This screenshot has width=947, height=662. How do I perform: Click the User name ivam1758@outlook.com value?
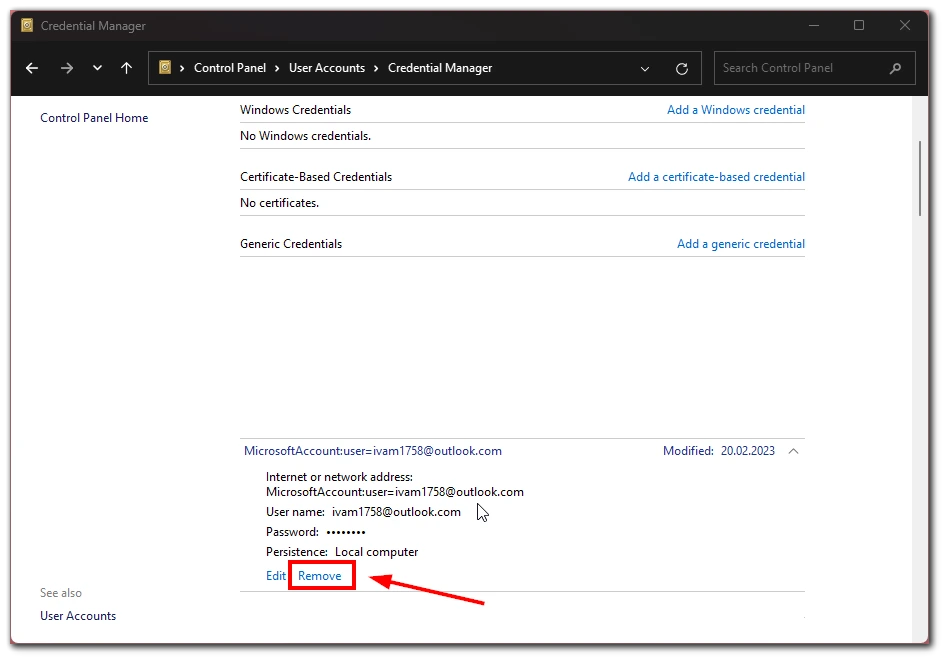396,512
